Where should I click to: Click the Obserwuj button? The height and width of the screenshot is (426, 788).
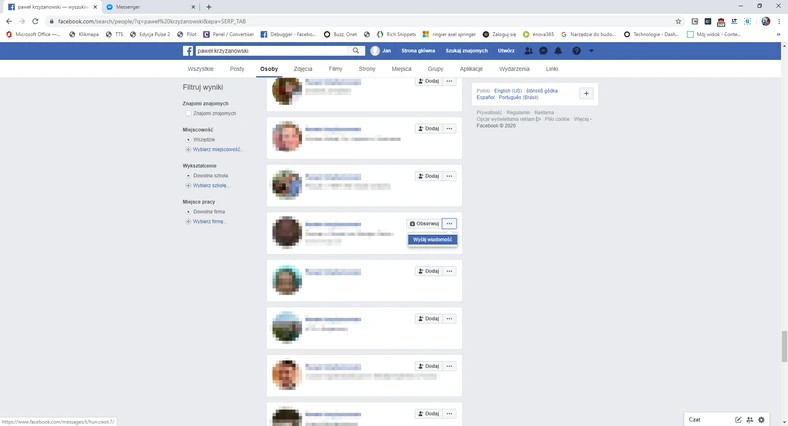424,224
